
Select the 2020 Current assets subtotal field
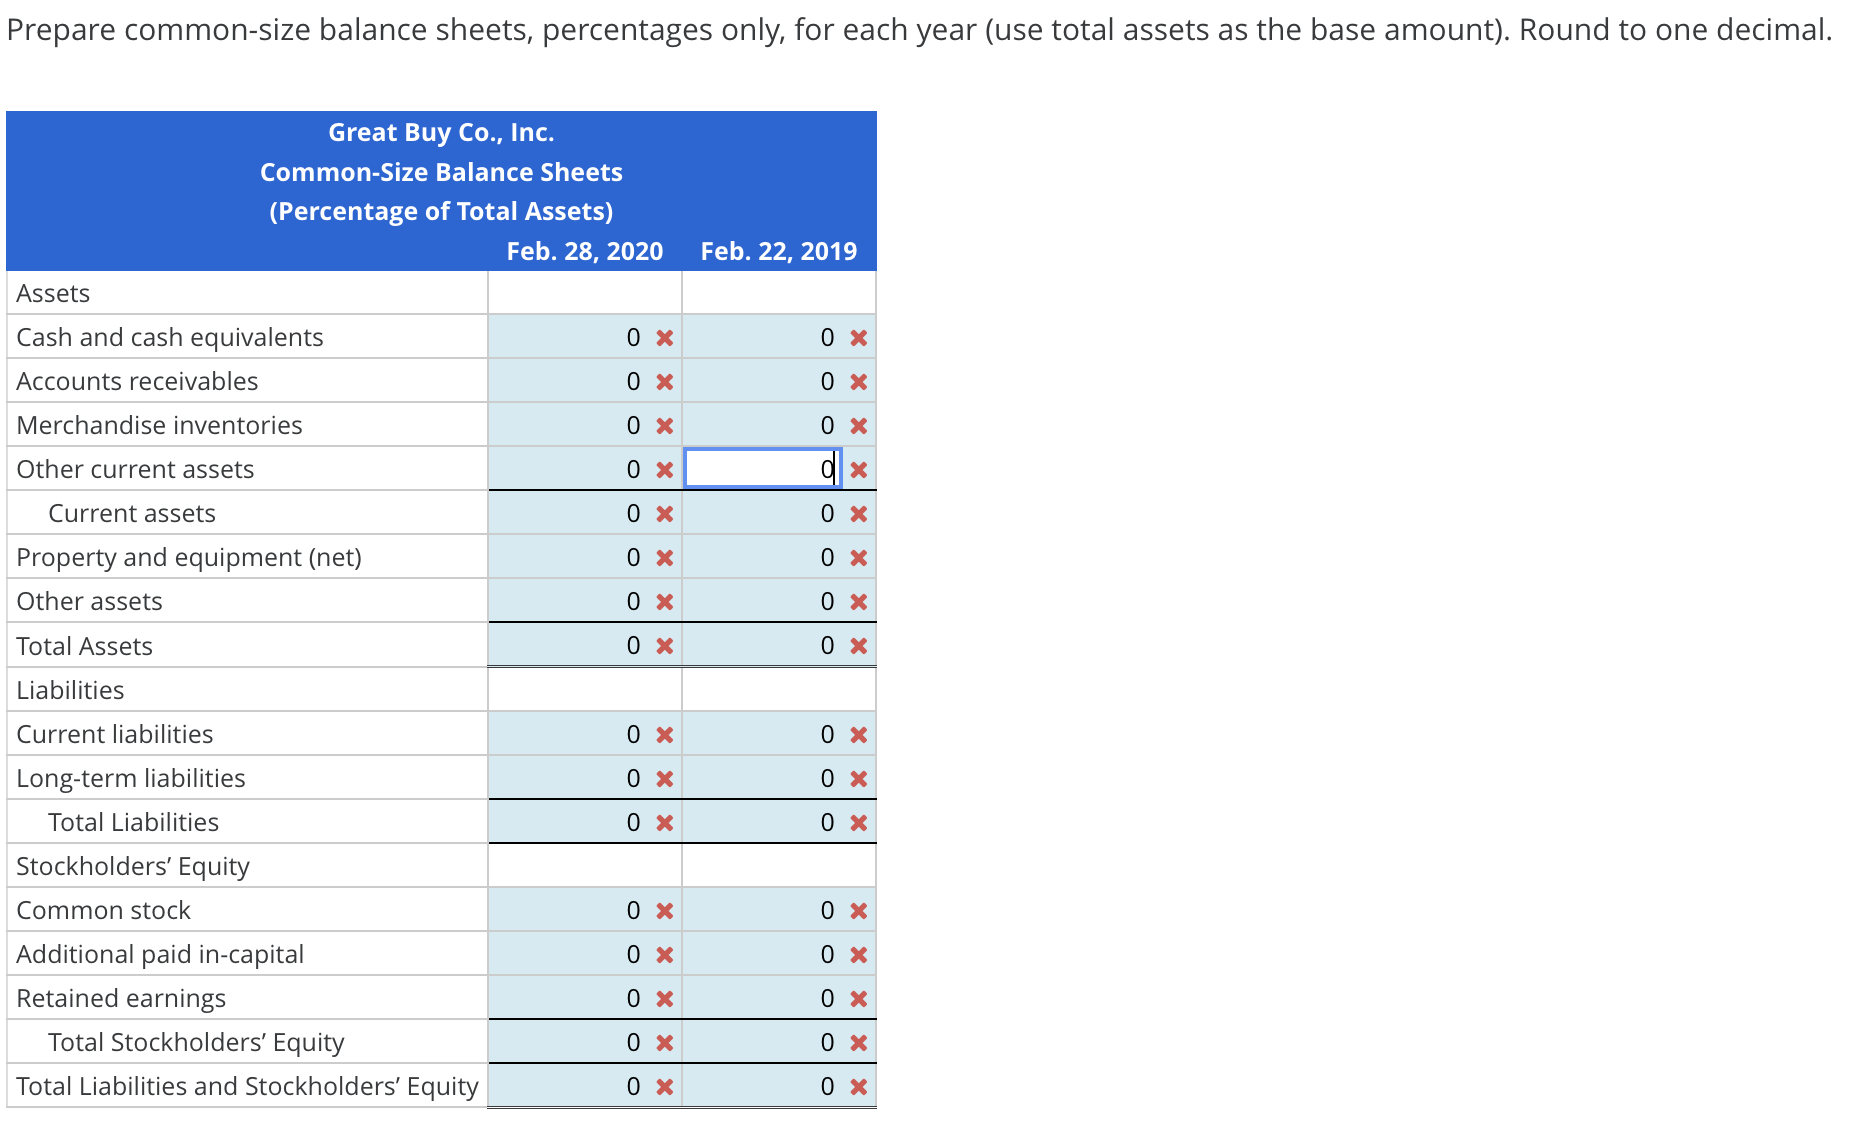tap(568, 513)
